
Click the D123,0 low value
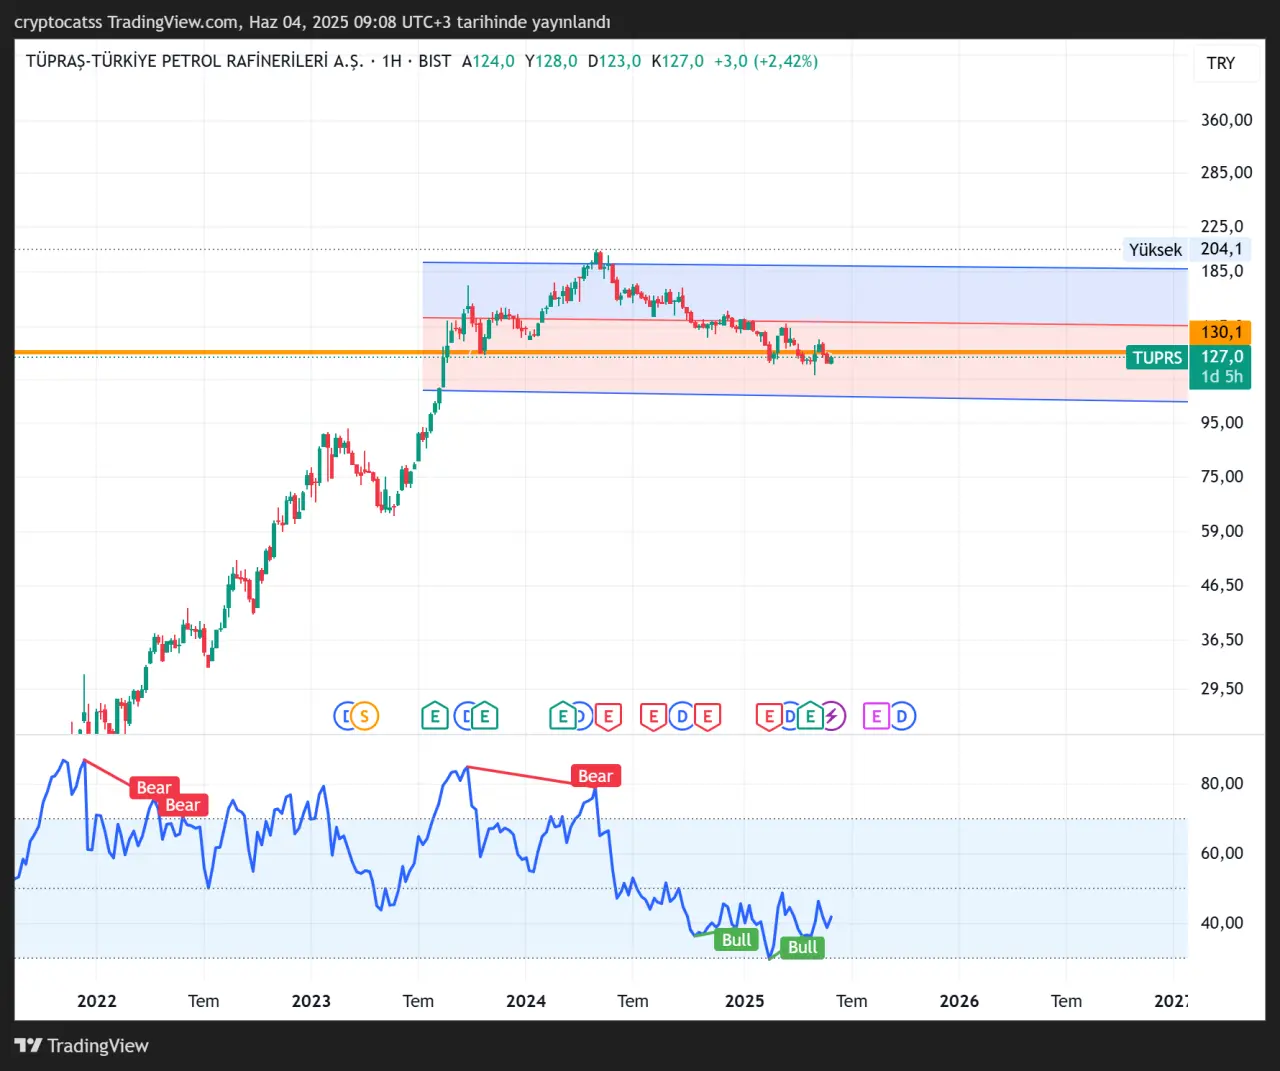614,61
